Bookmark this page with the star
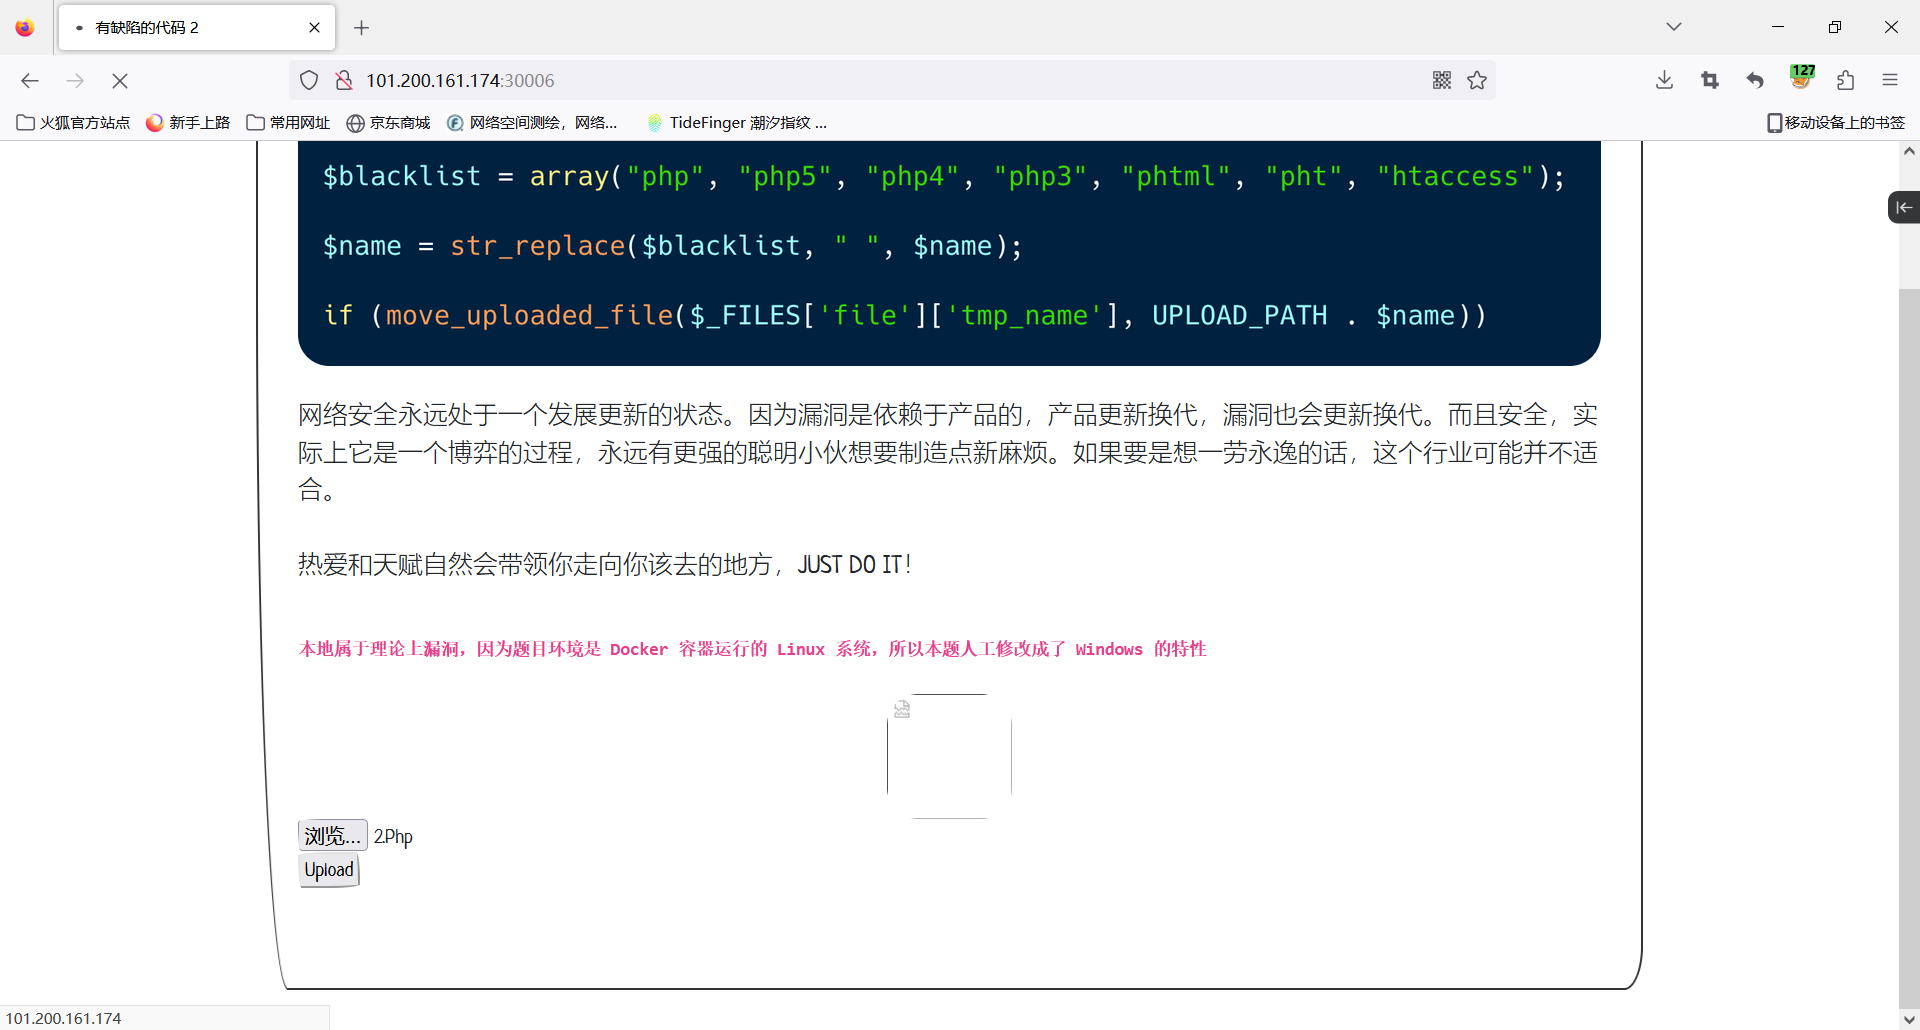The image size is (1920, 1030). pyautogui.click(x=1477, y=81)
